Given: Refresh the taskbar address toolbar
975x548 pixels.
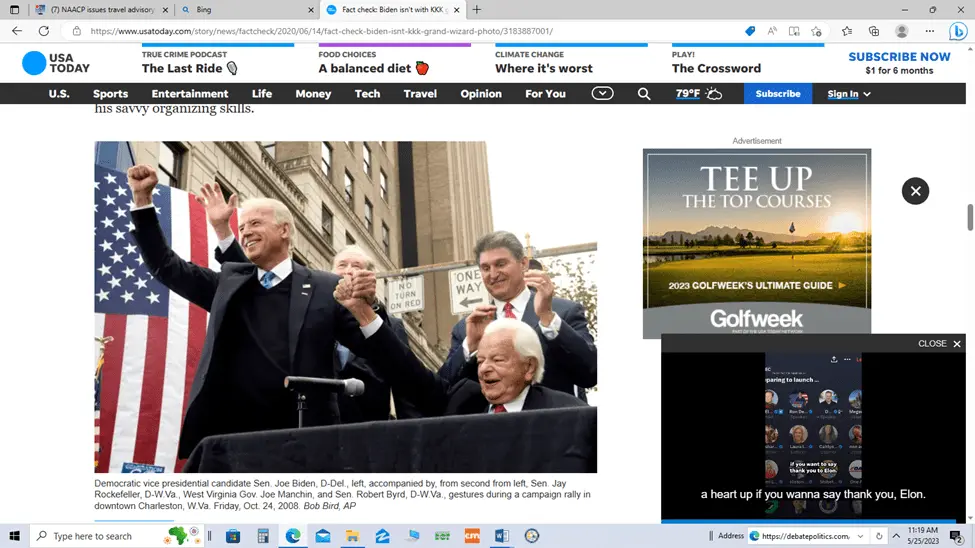Looking at the screenshot, I should [879, 536].
